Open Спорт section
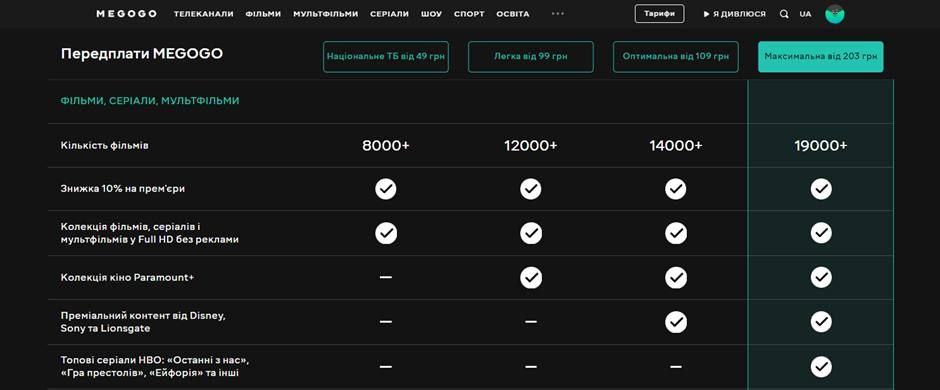Screen dimensions: 940x390 point(469,14)
